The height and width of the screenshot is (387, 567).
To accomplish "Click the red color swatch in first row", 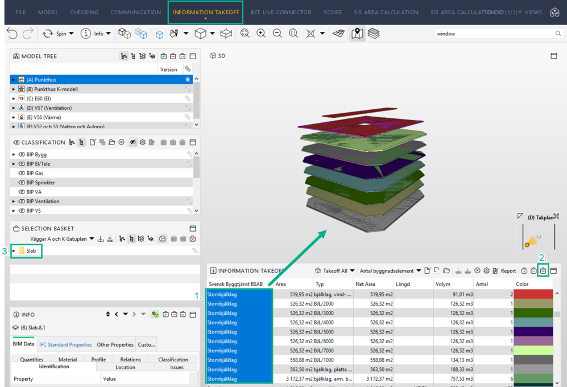I will [x=533, y=294].
